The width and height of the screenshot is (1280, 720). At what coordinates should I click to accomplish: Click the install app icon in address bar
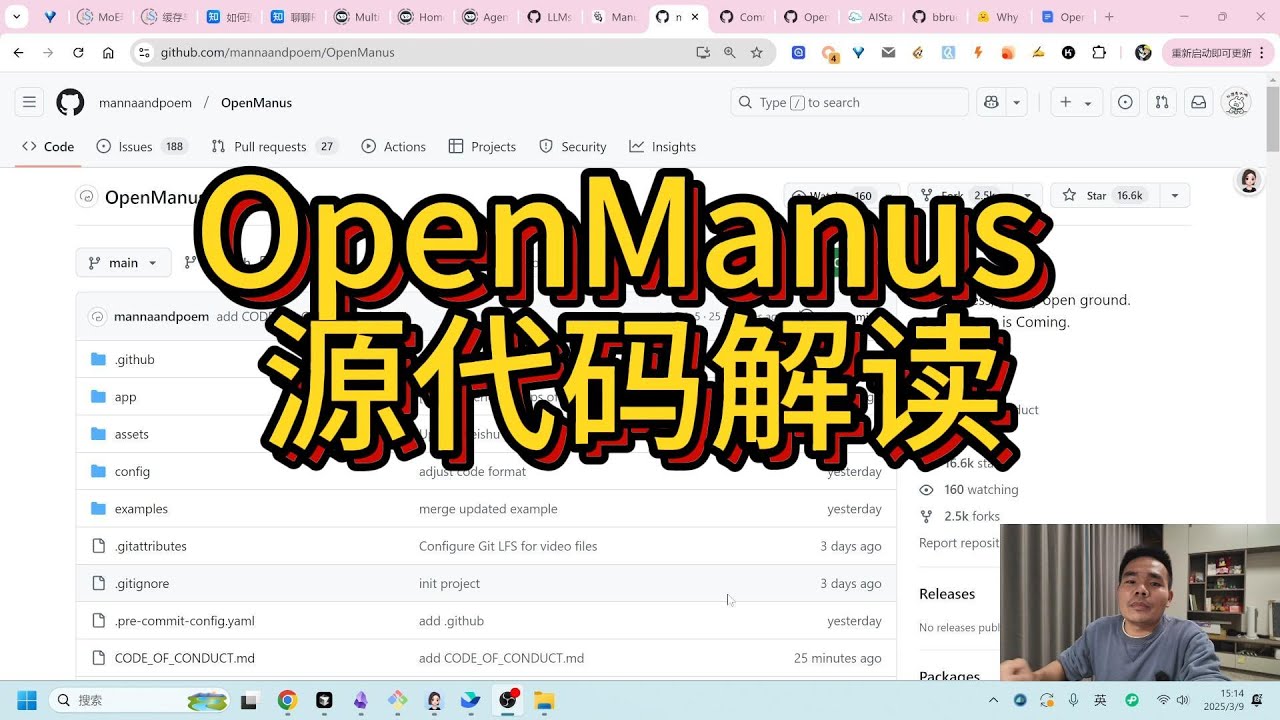click(x=703, y=52)
